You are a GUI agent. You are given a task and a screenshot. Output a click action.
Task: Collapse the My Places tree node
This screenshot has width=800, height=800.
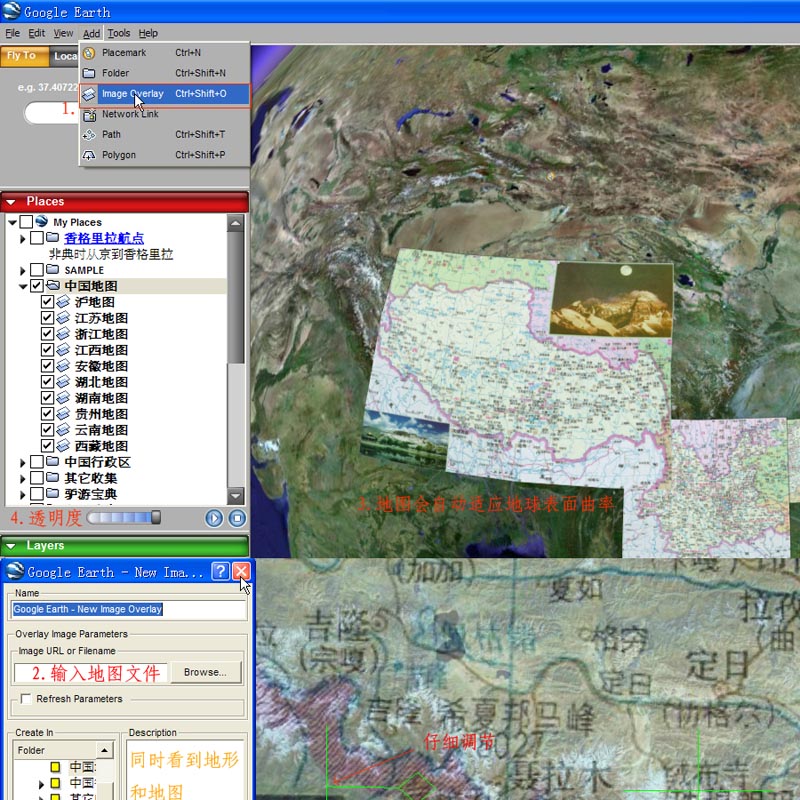[x=13, y=222]
